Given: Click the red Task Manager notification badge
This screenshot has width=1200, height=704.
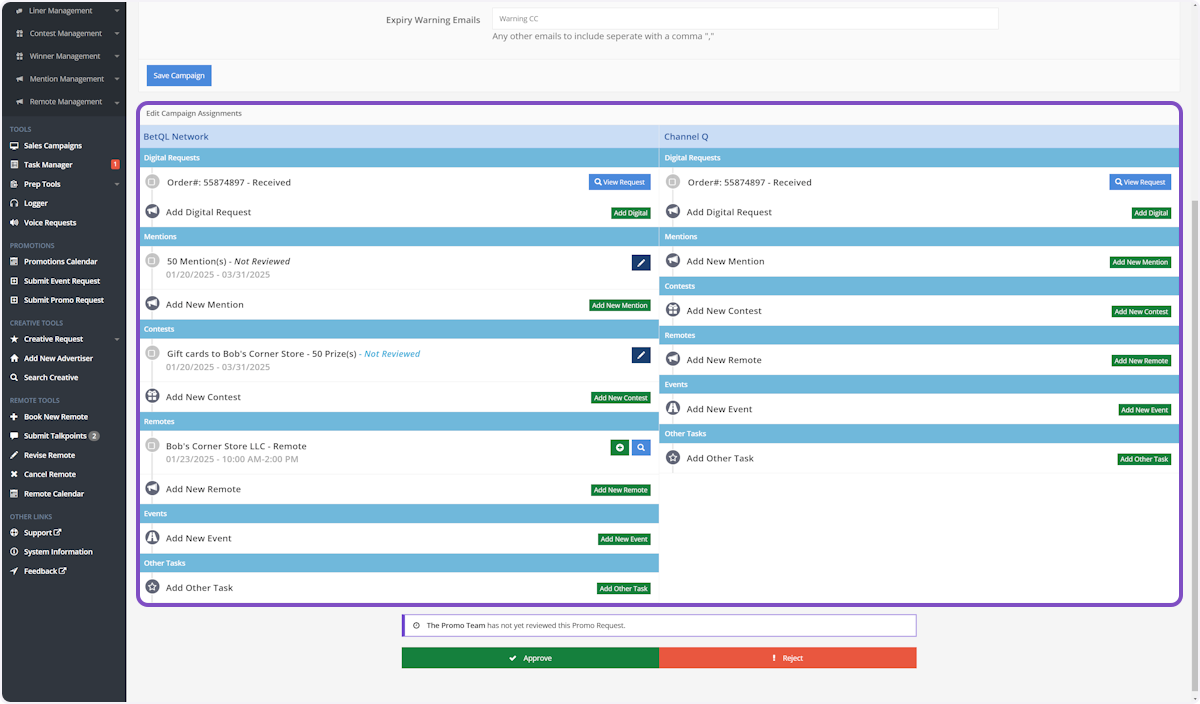Looking at the screenshot, I should coord(115,165).
